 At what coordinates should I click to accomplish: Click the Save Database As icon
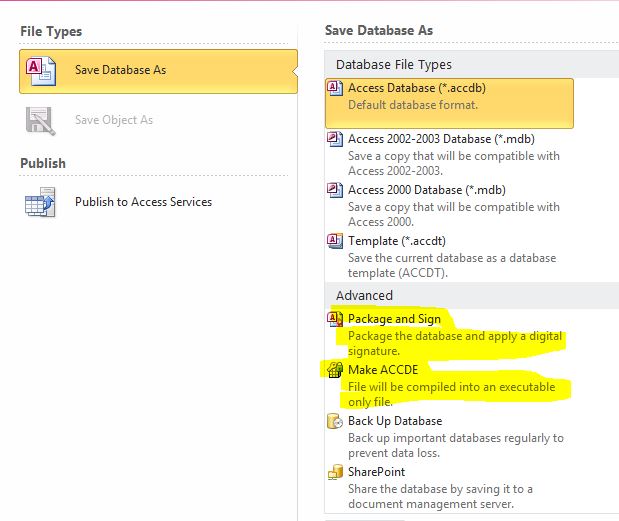41,71
